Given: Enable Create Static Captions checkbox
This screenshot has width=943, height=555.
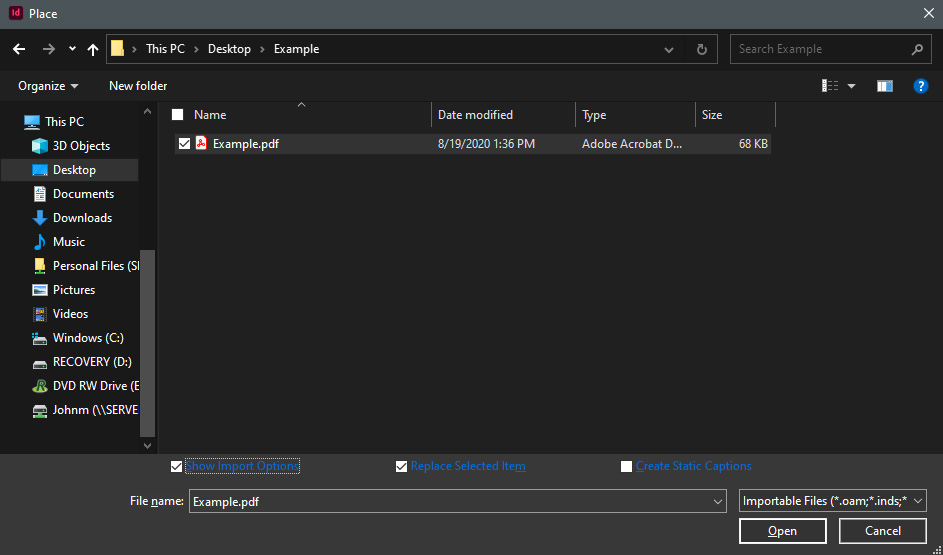Looking at the screenshot, I should coord(626,467).
